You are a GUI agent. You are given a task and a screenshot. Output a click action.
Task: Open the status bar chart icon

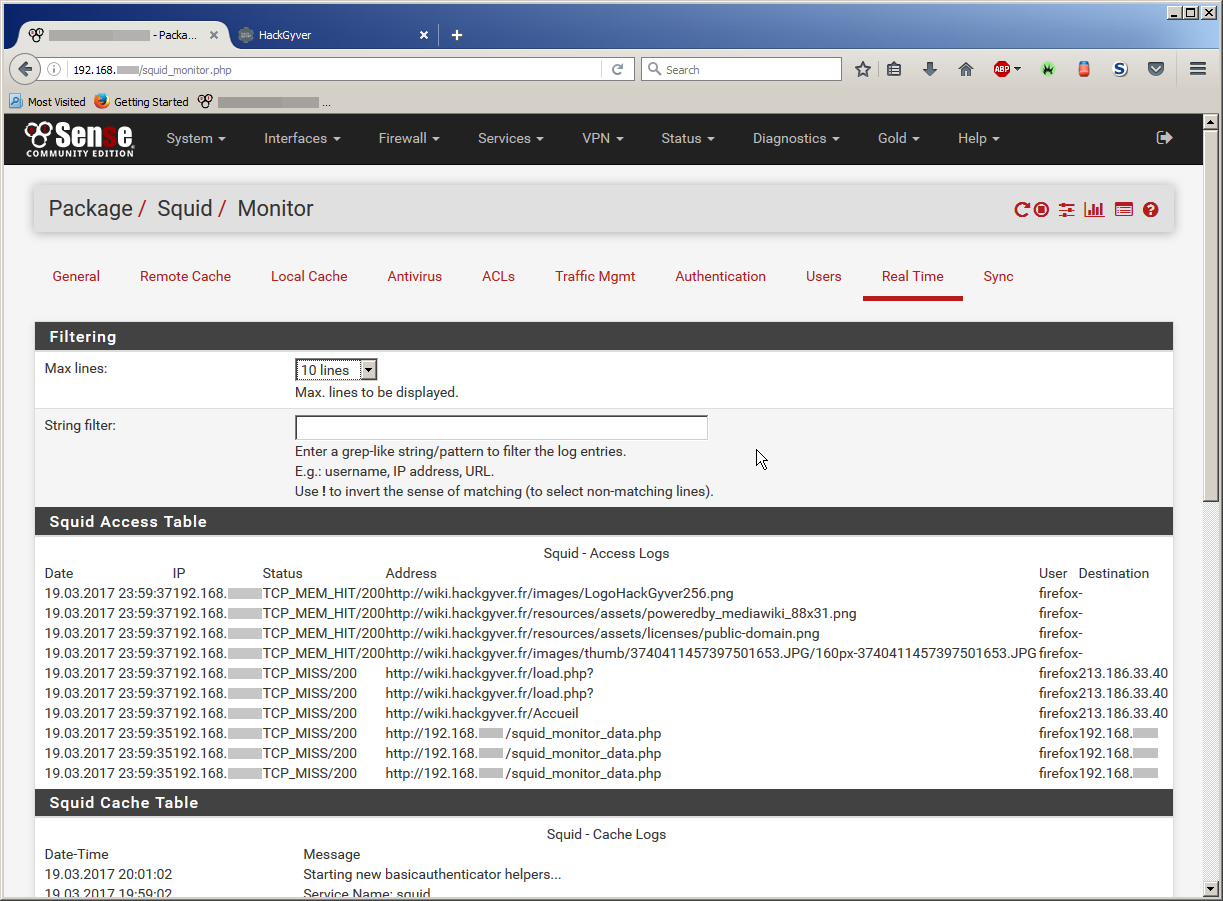pos(1095,210)
